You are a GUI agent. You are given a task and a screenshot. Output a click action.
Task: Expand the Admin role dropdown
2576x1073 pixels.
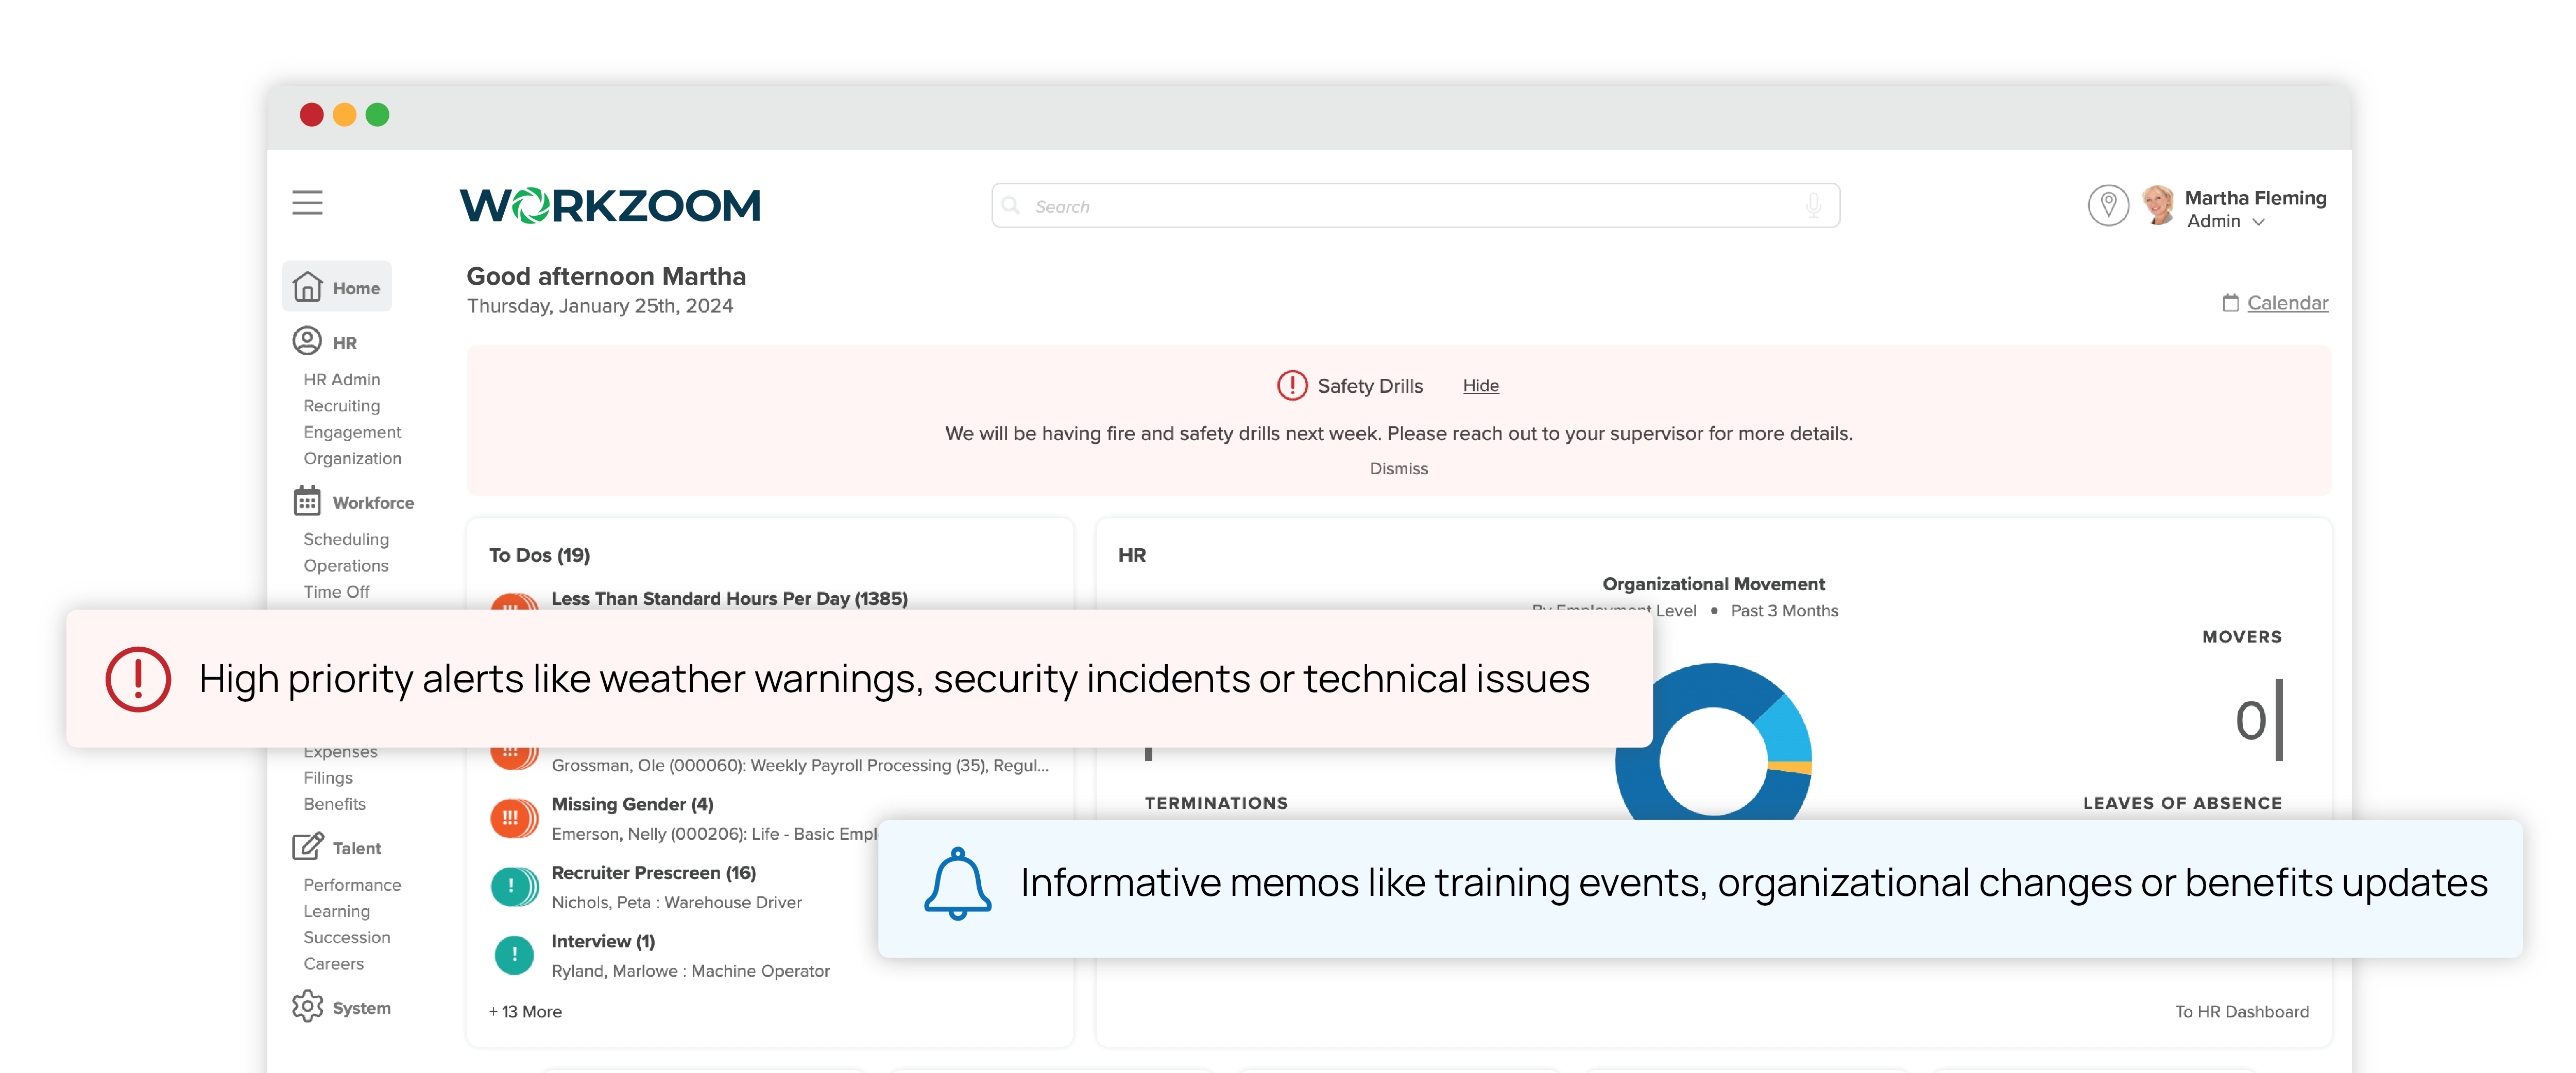[x=2225, y=222]
